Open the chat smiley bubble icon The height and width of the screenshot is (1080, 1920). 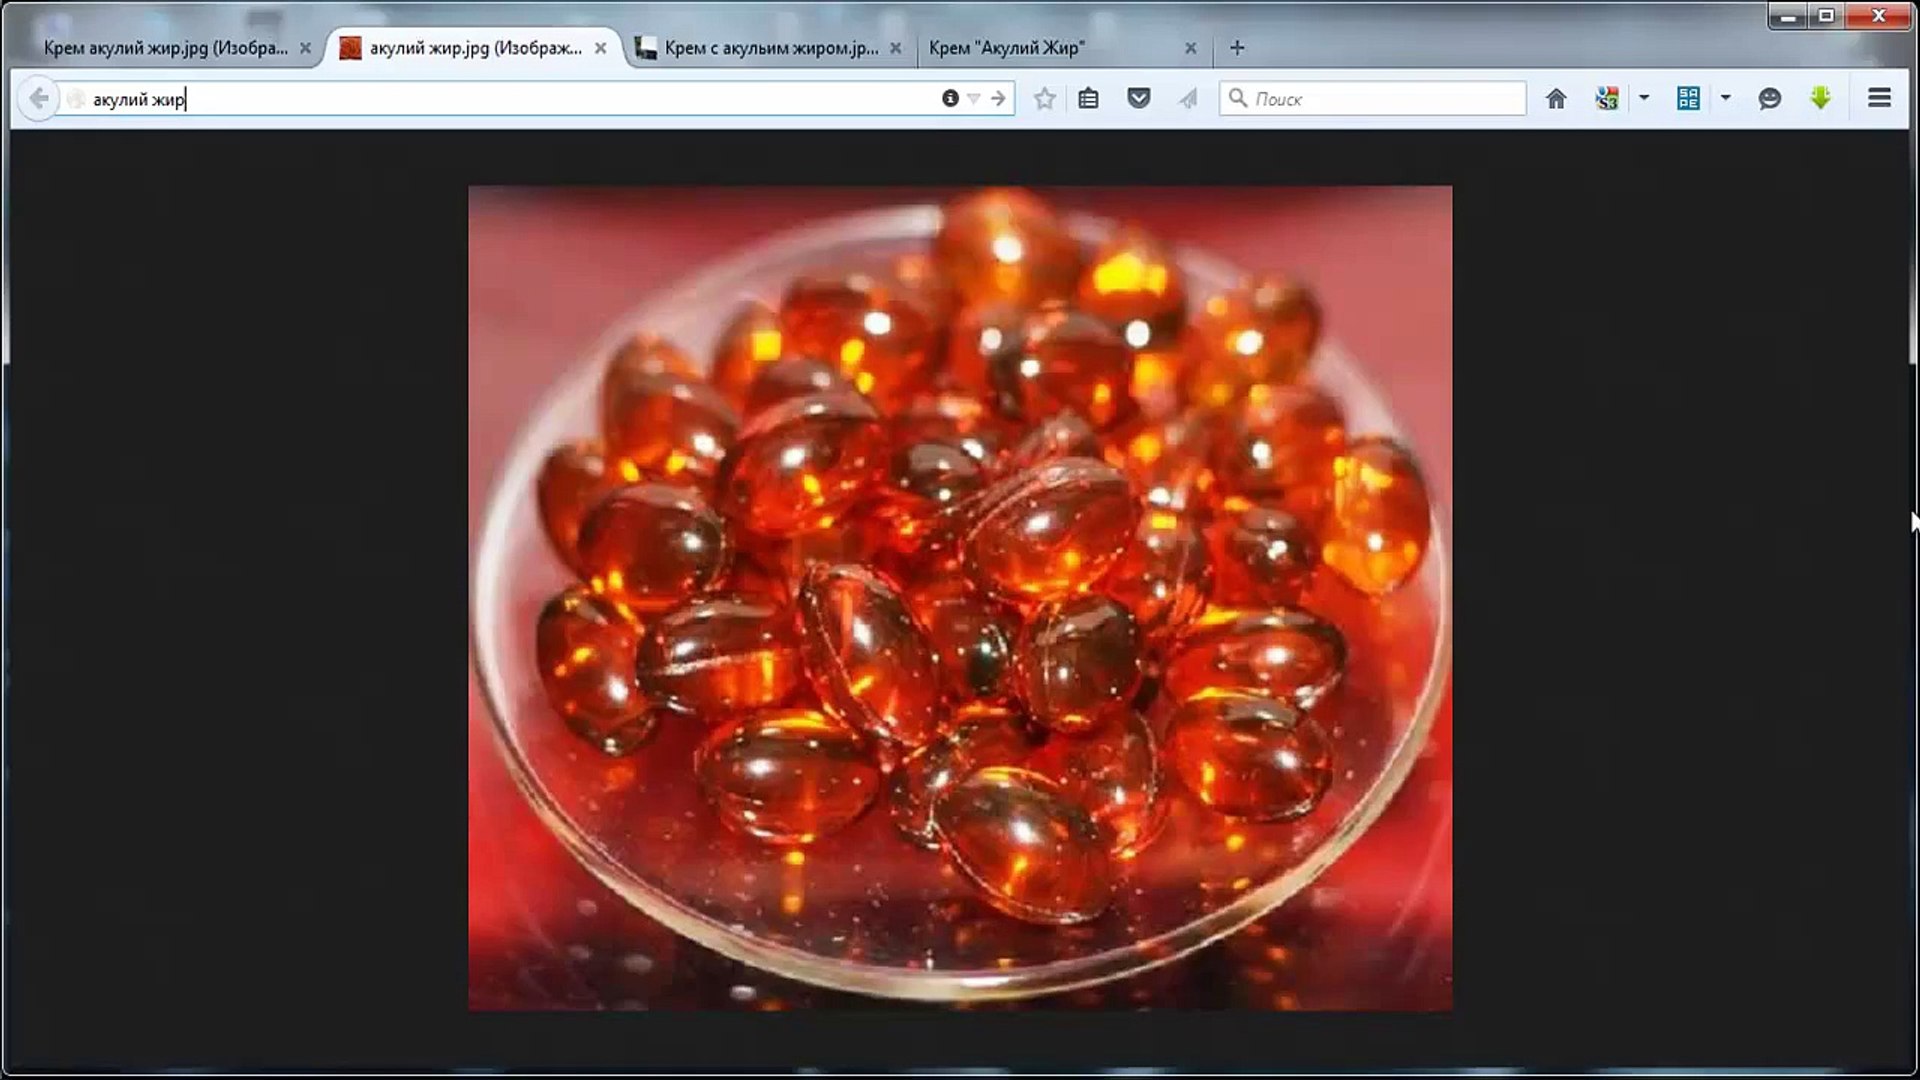click(1770, 98)
